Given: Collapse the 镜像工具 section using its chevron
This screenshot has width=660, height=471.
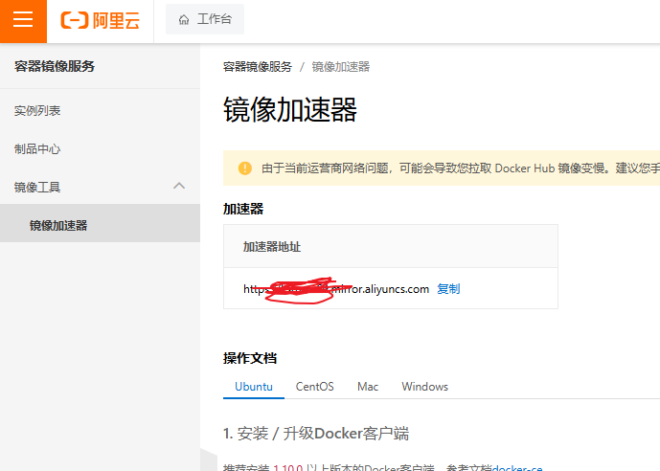Looking at the screenshot, I should (x=179, y=186).
